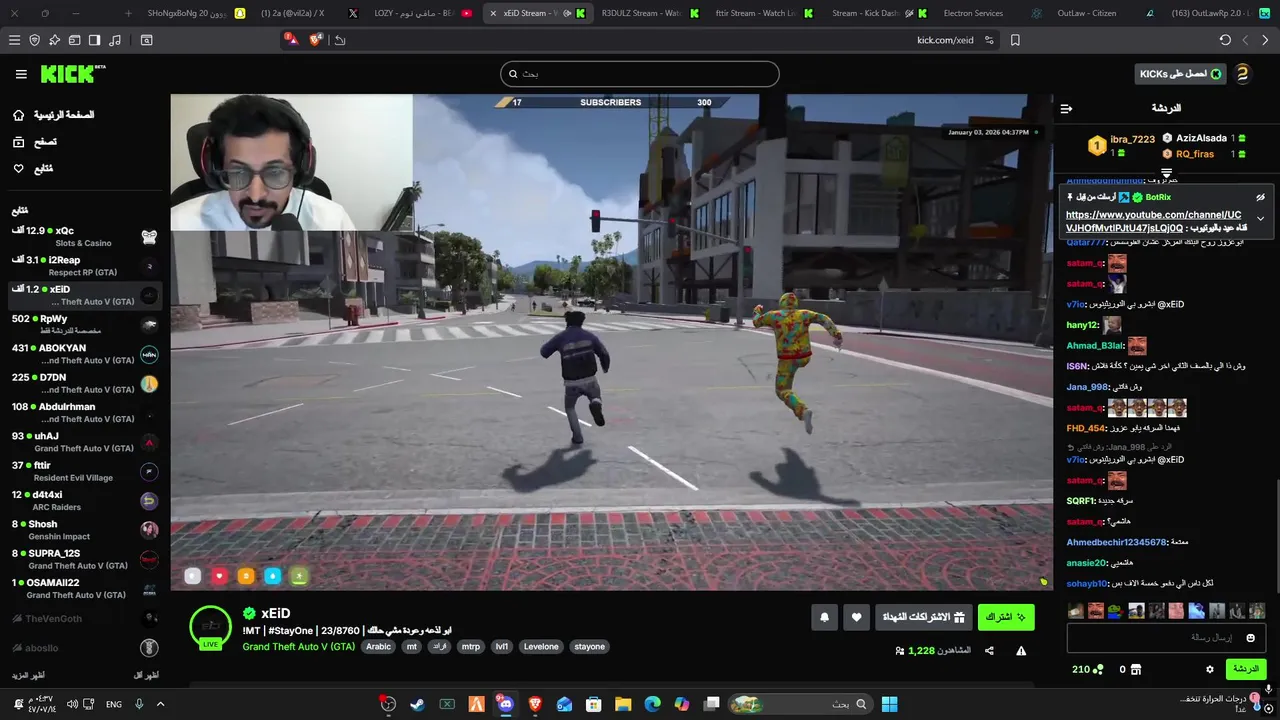Open the YouTube channel link in pinned message

point(1153,221)
